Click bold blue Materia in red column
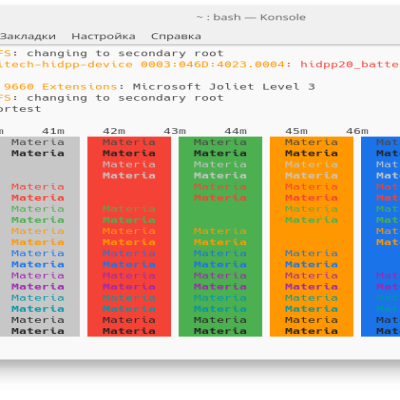Screen dimensions: 400x400 tap(129, 264)
